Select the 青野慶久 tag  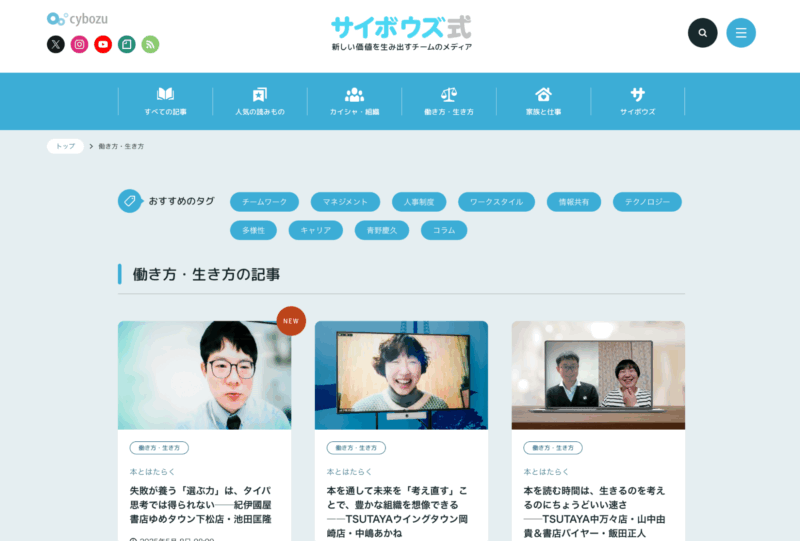click(x=382, y=230)
